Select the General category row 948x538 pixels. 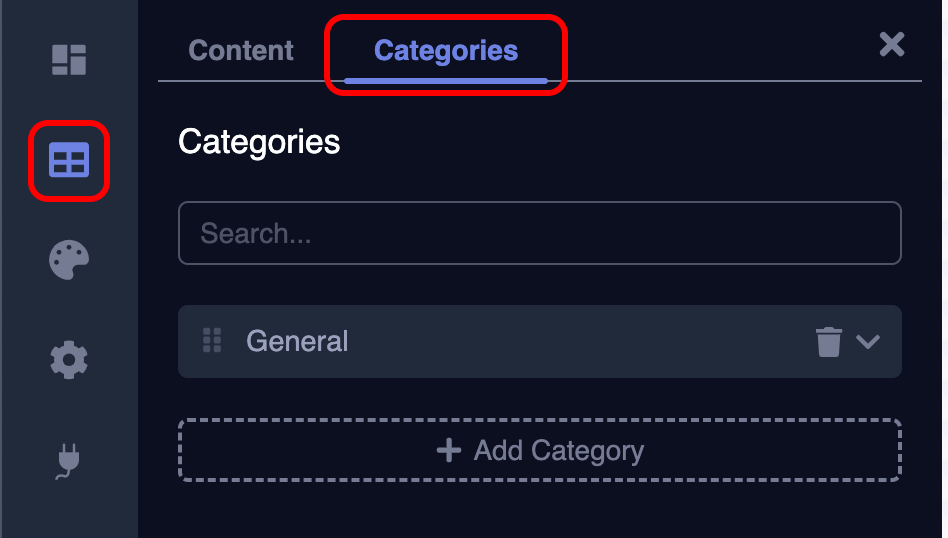pos(540,342)
